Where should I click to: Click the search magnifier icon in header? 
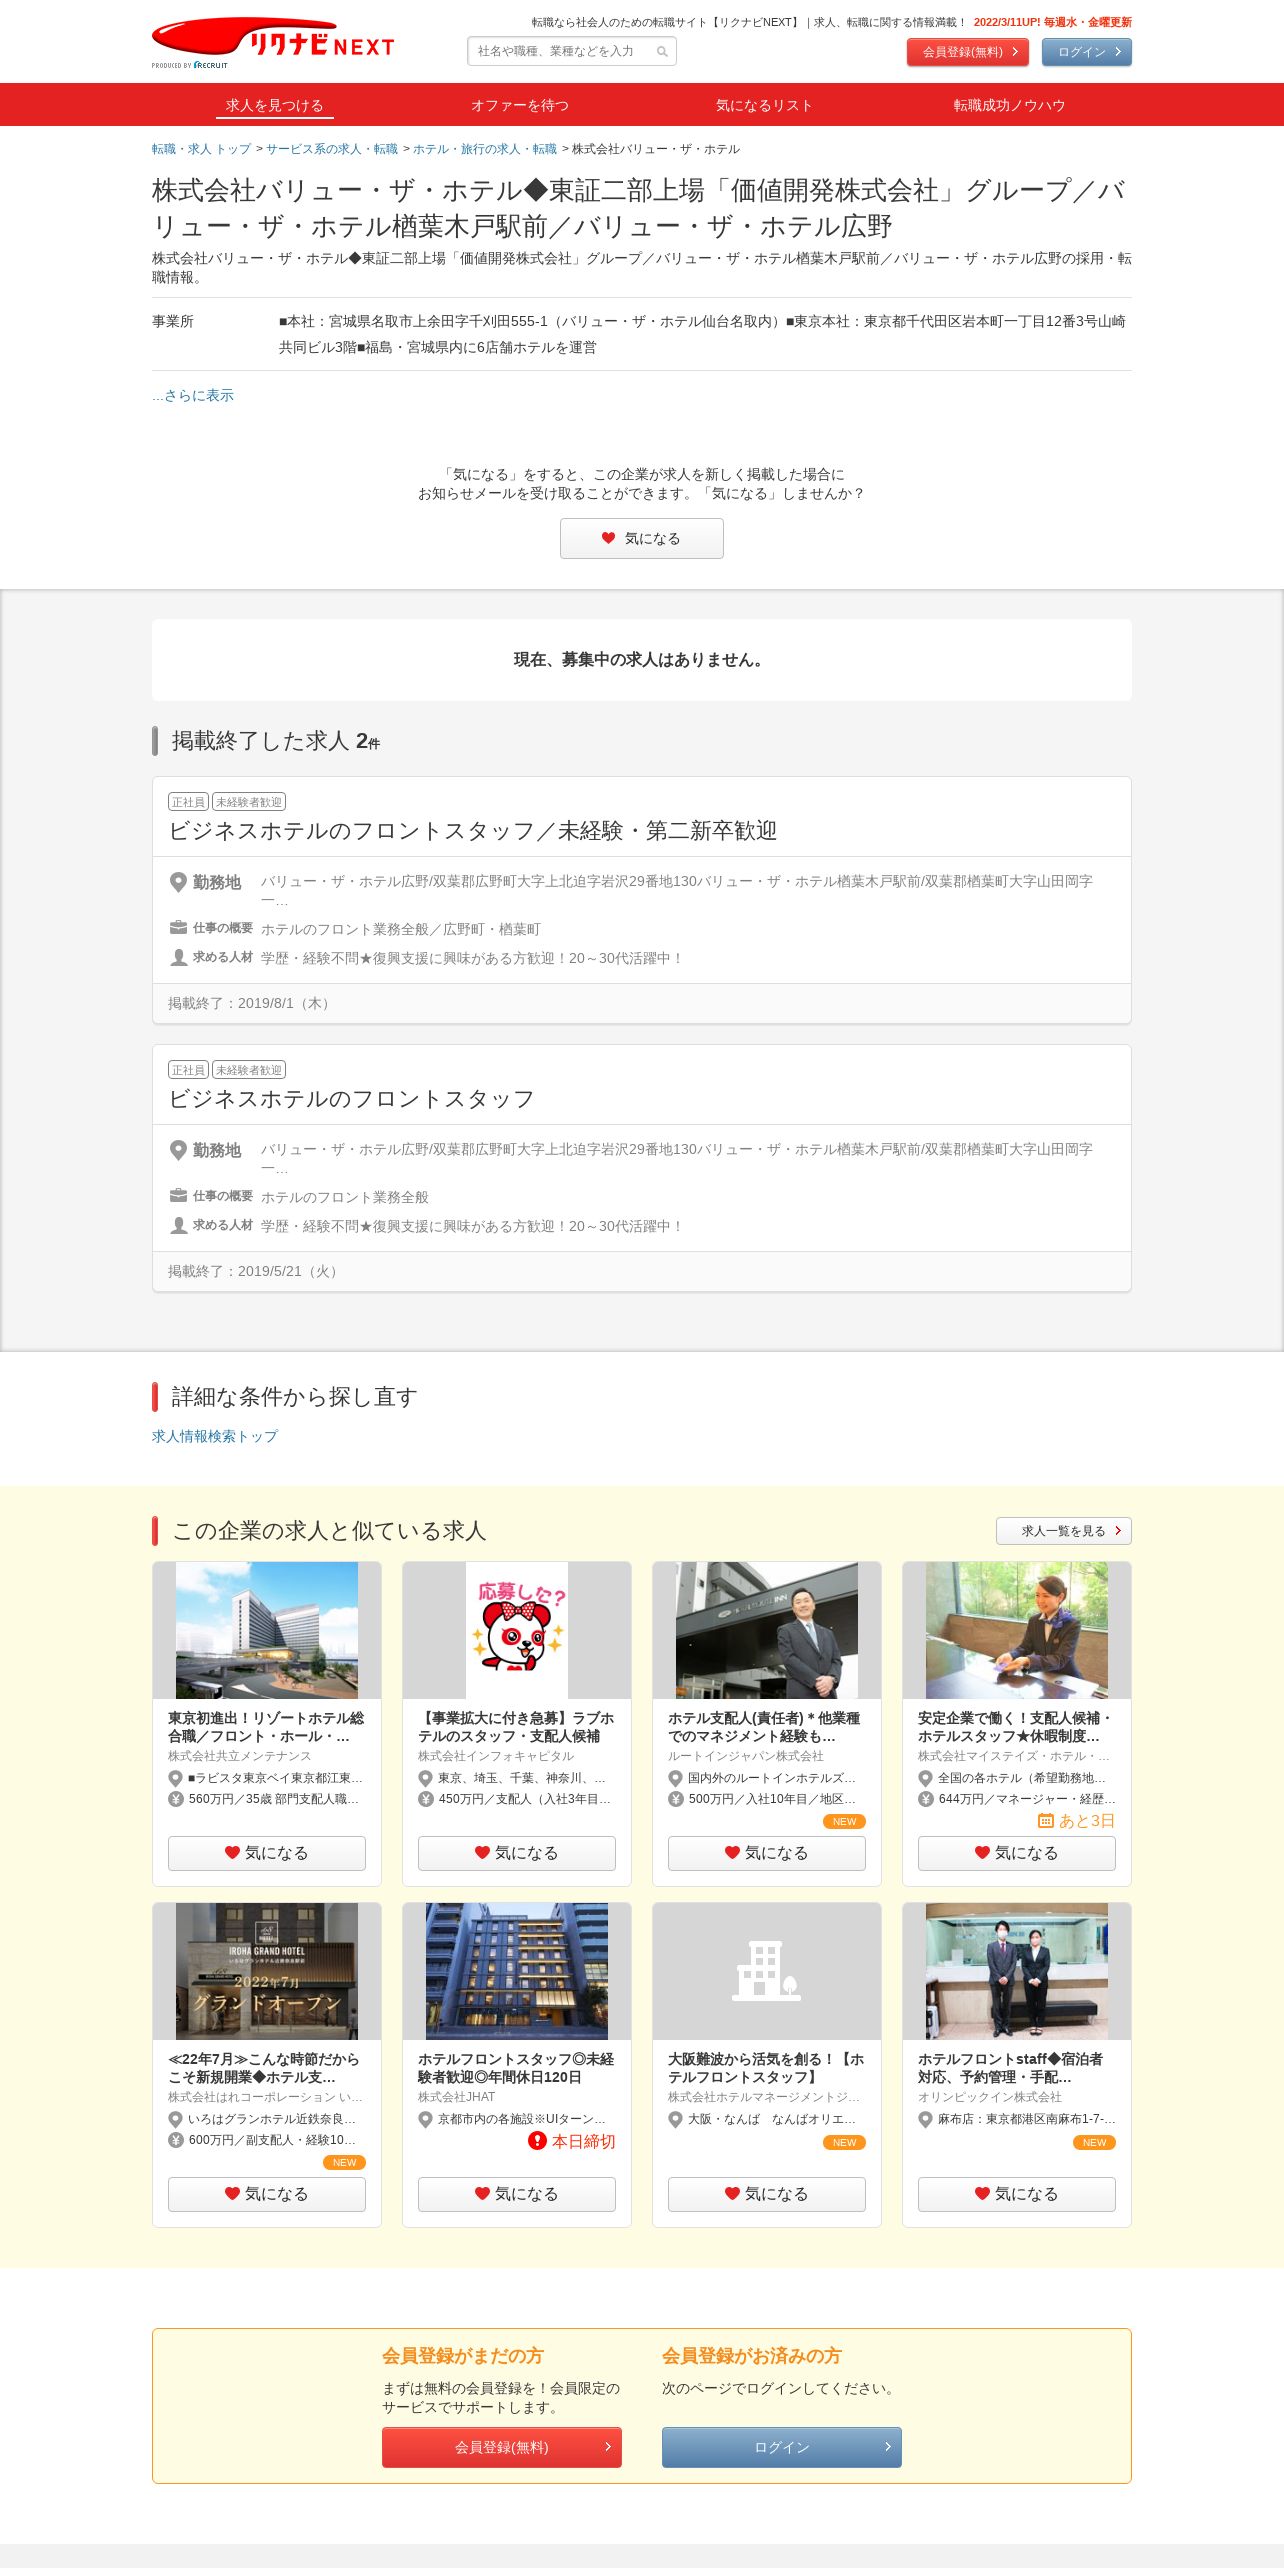click(x=662, y=52)
